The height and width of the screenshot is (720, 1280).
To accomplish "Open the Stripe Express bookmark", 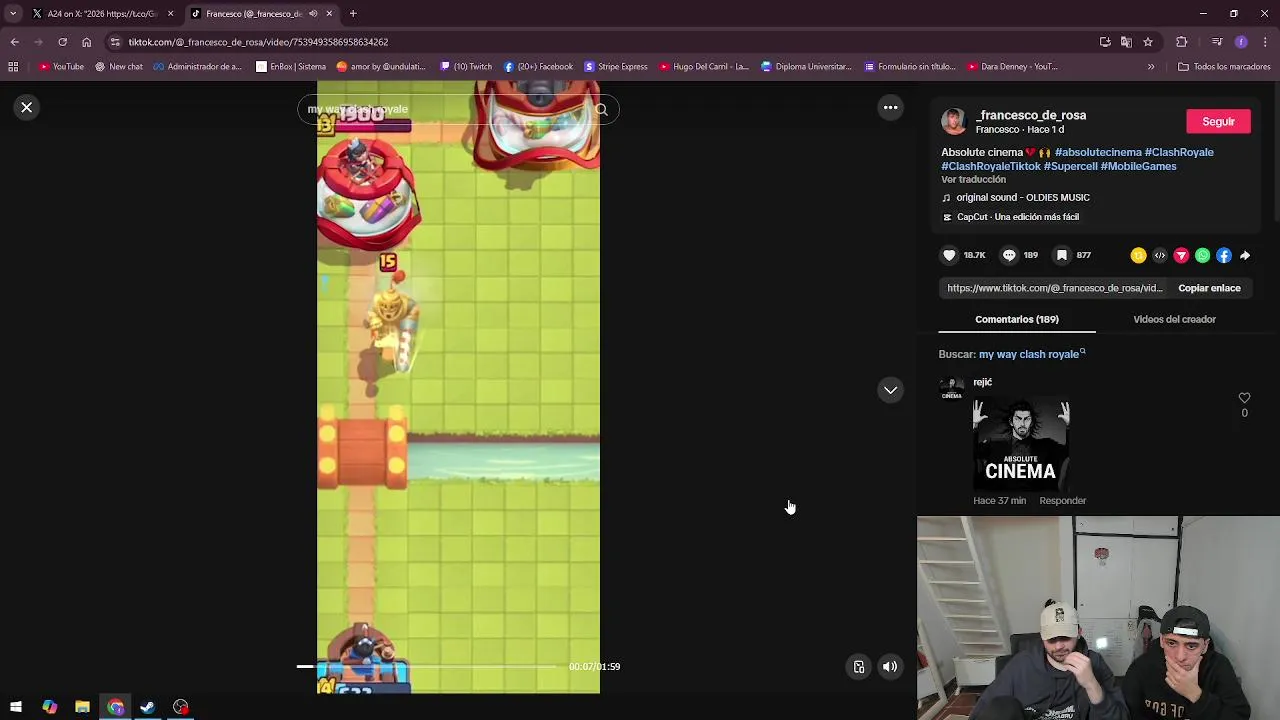I will [616, 67].
